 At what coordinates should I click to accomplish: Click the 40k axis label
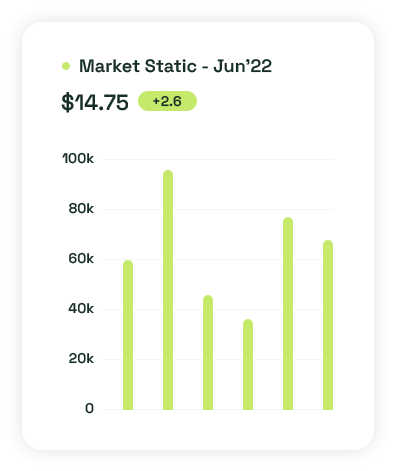[81, 309]
